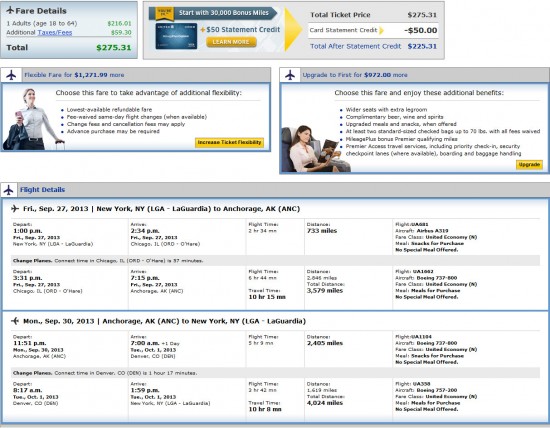Click the airplane icon beside Fare Details

tap(10, 11)
